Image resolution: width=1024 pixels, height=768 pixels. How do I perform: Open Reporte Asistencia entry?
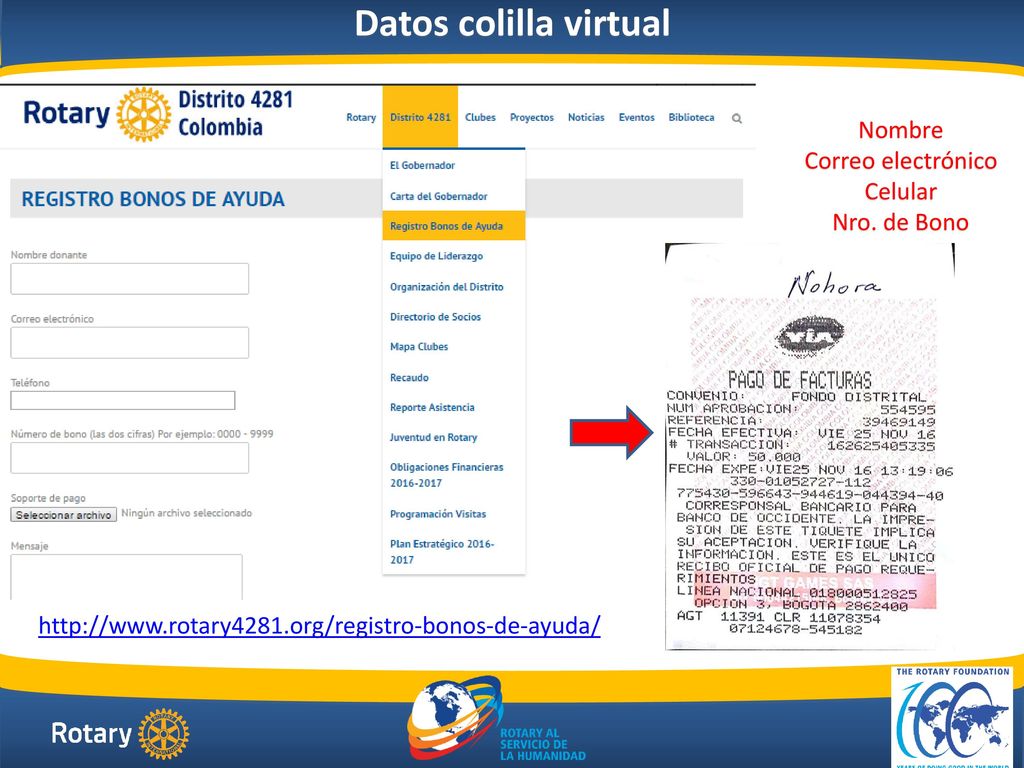click(x=454, y=408)
